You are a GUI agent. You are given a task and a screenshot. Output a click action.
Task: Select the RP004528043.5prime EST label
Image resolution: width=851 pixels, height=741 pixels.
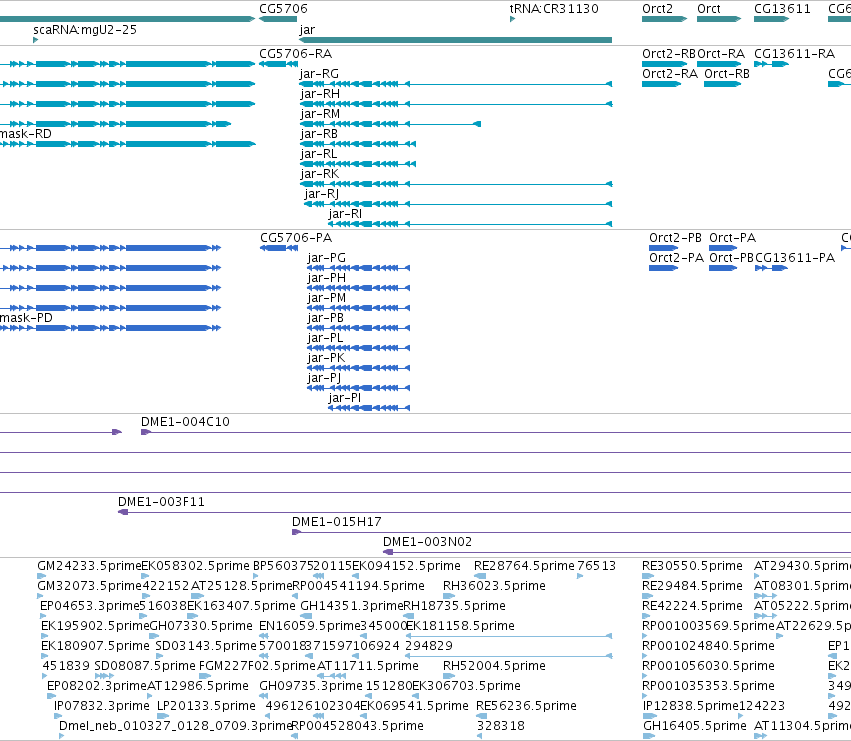pos(358,726)
